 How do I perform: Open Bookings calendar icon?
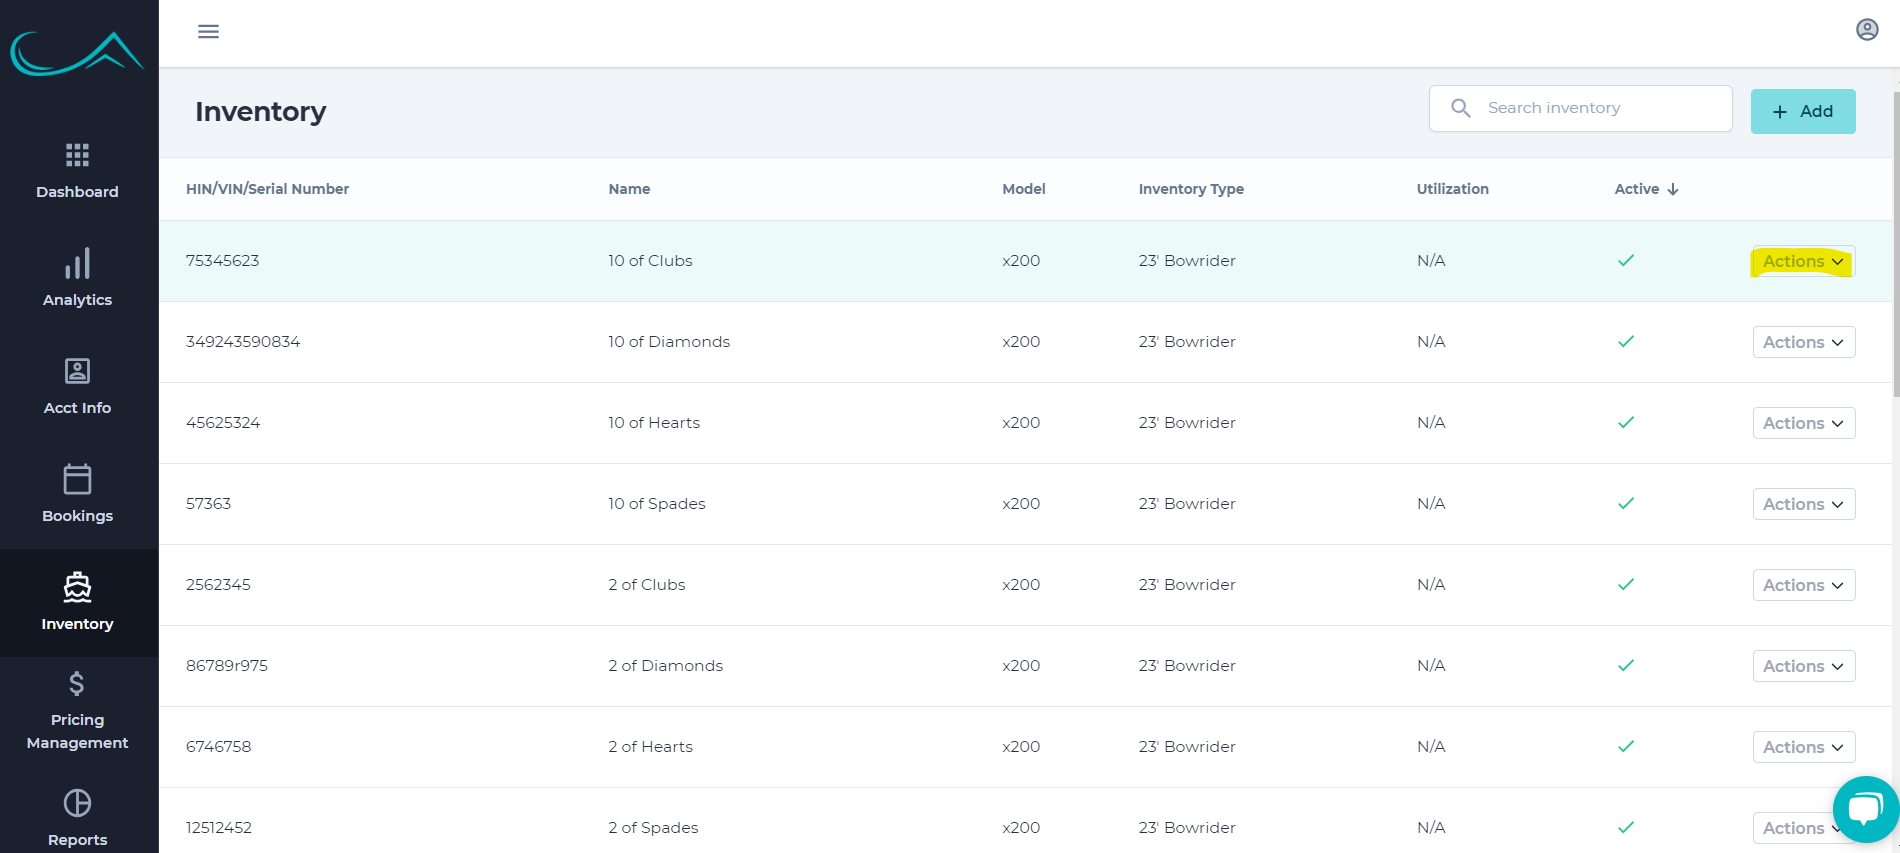click(x=77, y=480)
